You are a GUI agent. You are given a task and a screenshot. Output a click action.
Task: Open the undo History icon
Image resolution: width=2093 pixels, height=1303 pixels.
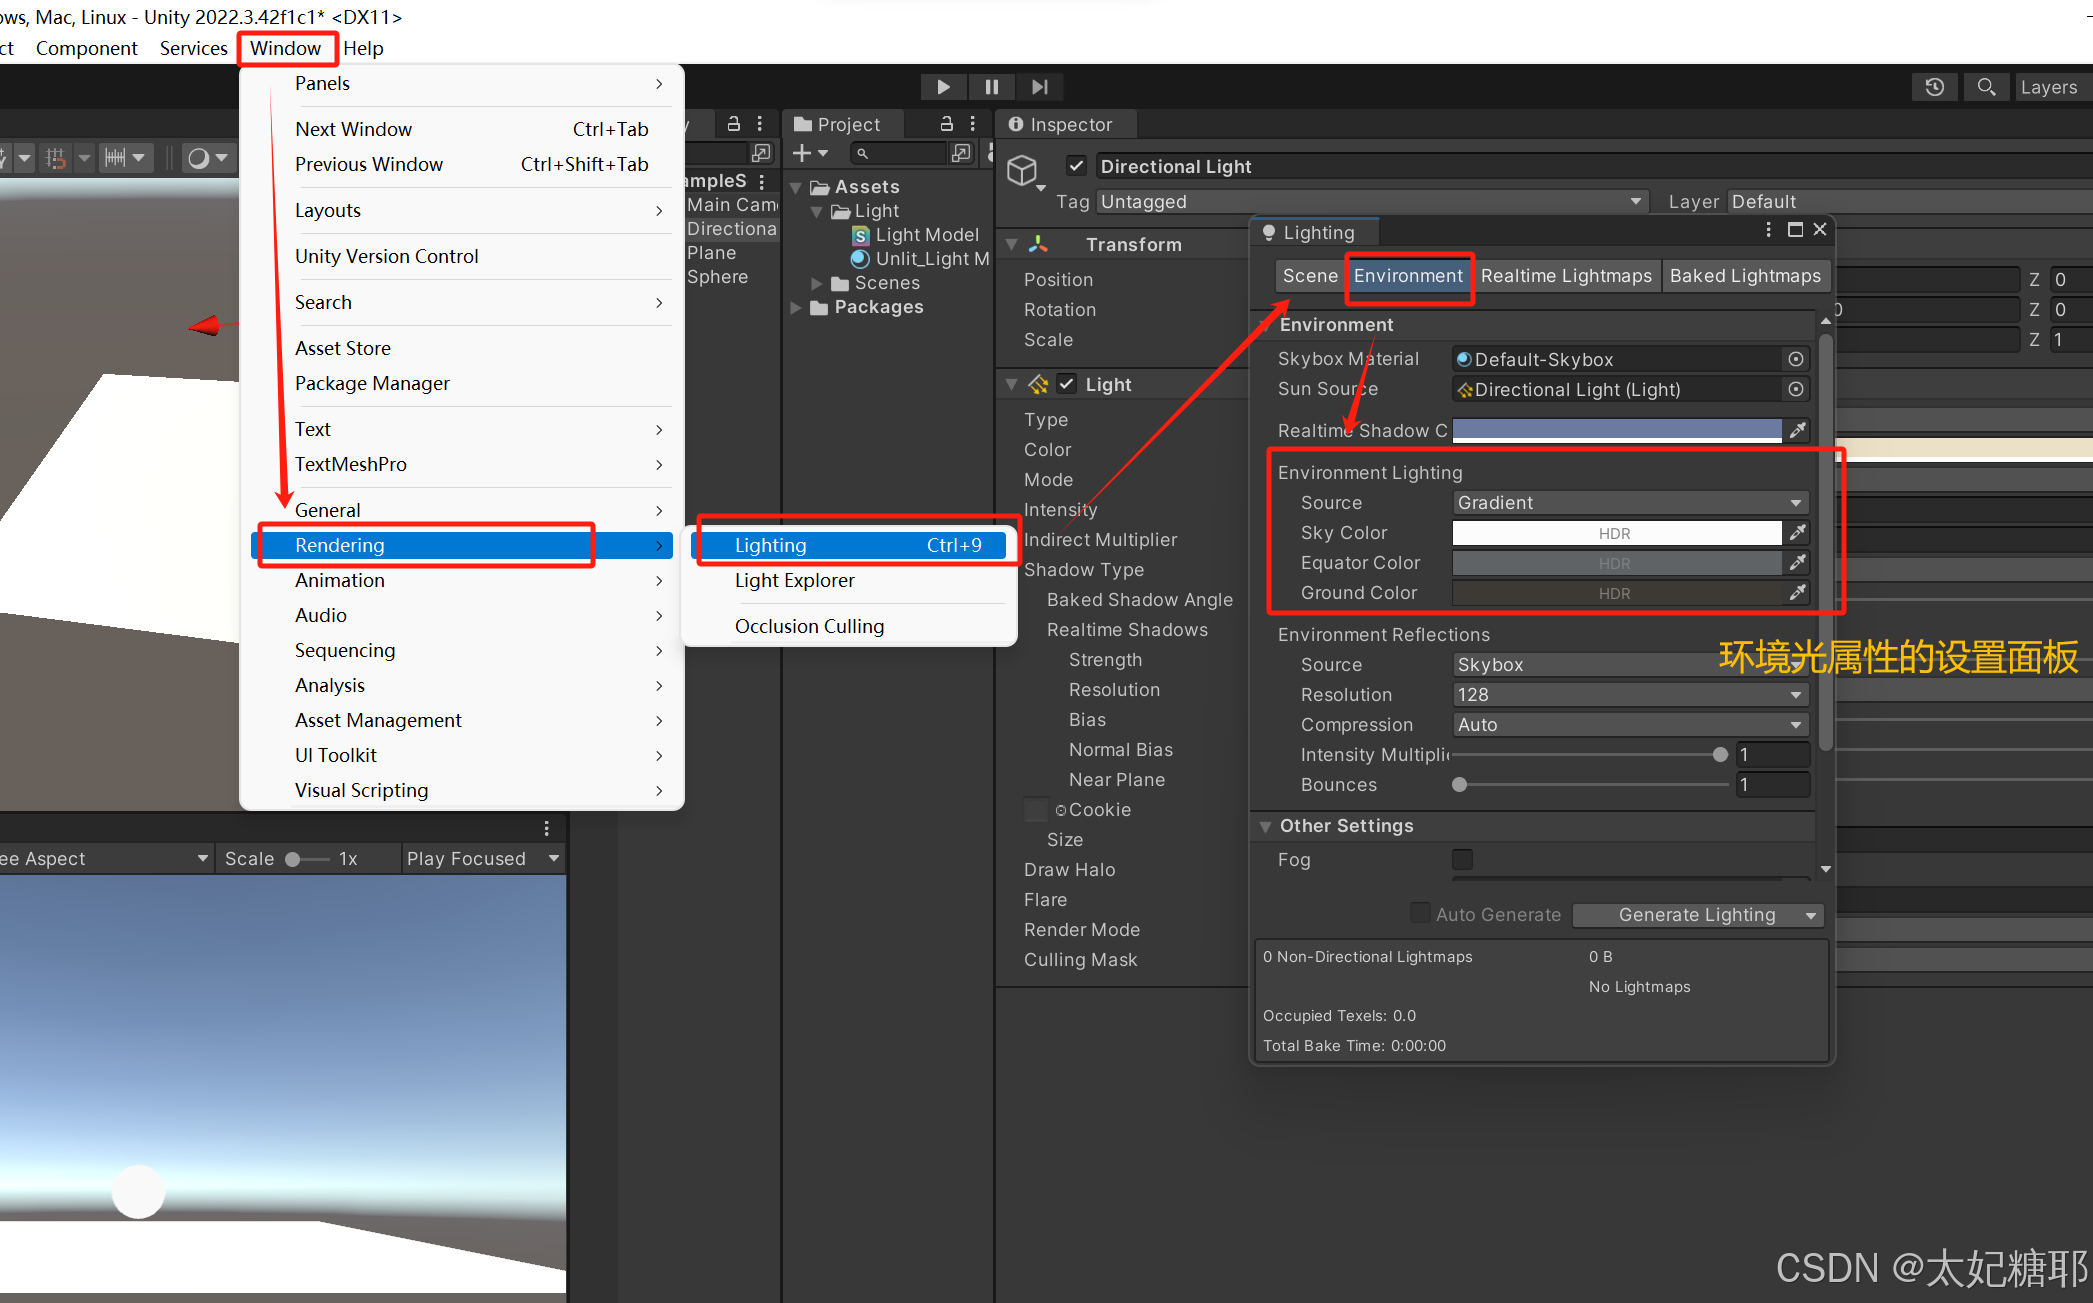pos(1935,87)
